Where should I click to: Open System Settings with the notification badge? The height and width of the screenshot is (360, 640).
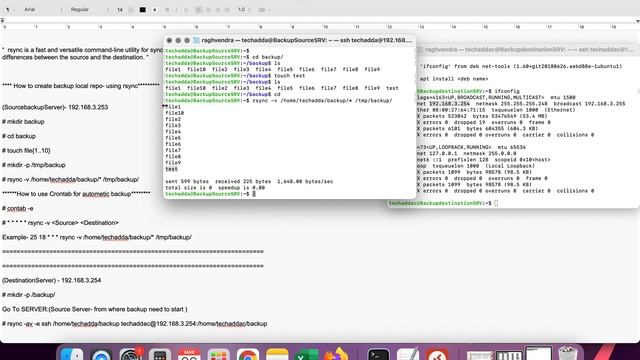click(x=131, y=355)
